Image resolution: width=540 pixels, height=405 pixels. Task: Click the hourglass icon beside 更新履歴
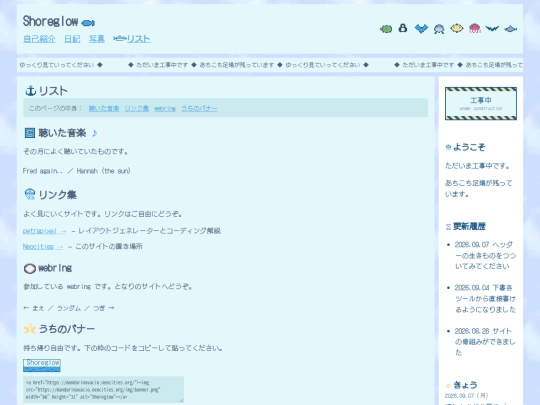pyautogui.click(x=448, y=227)
